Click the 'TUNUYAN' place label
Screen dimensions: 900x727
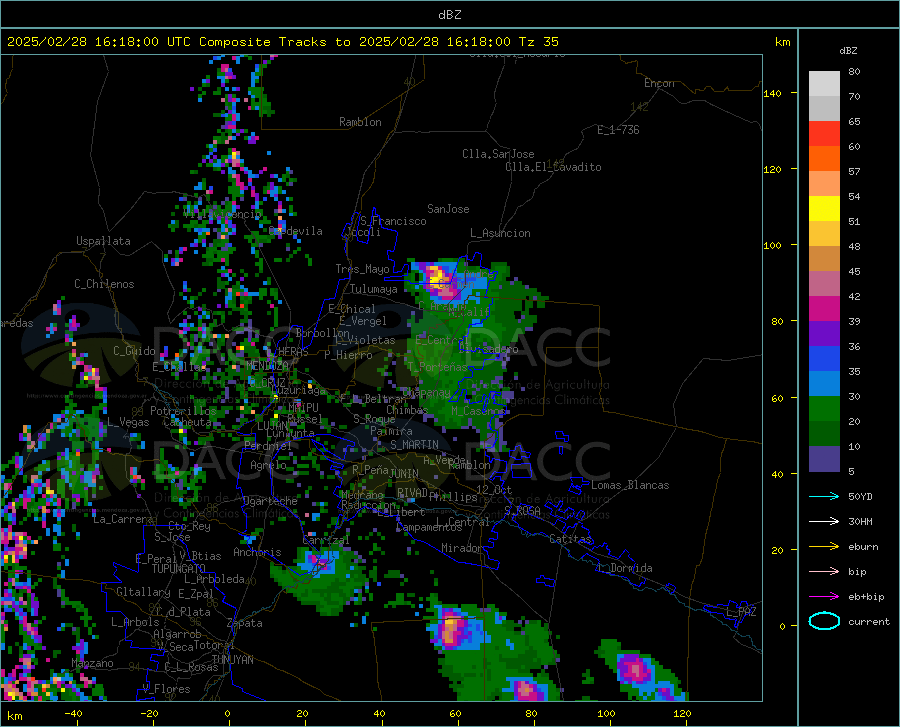coord(232,659)
